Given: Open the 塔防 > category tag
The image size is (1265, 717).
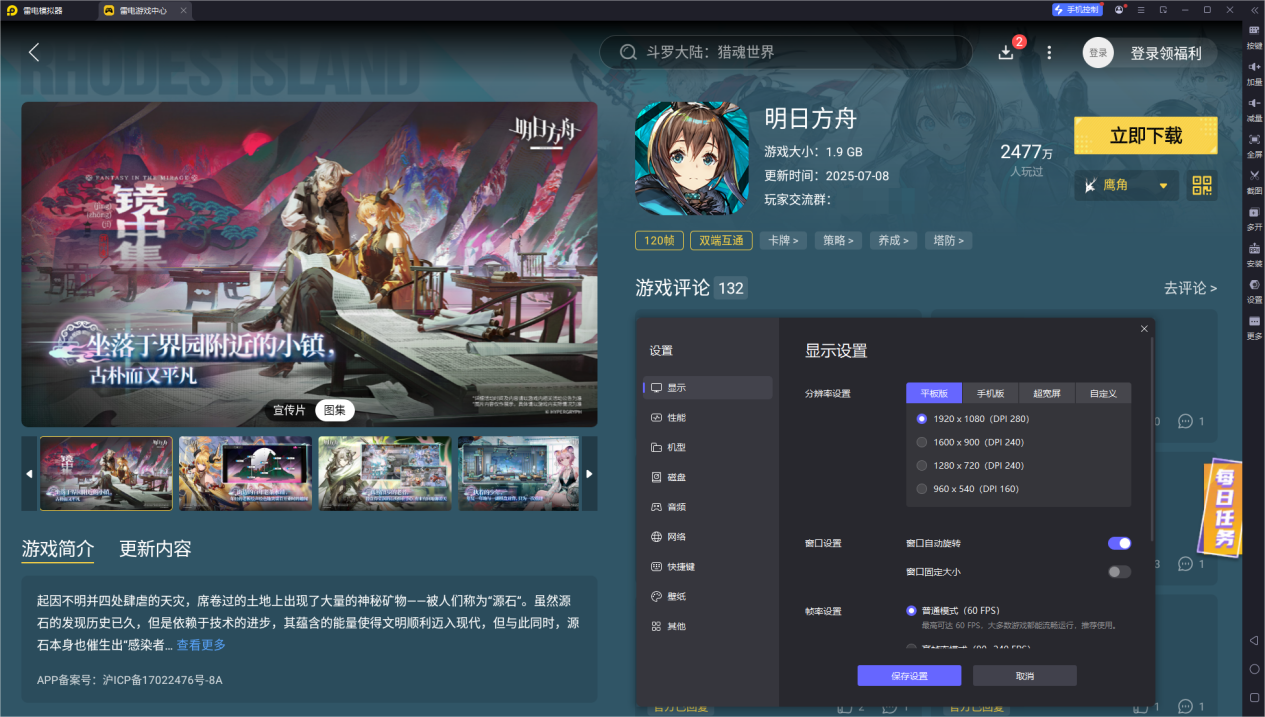Looking at the screenshot, I should click(949, 240).
